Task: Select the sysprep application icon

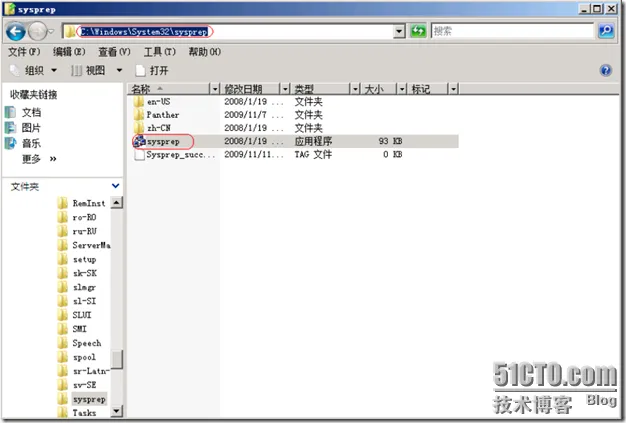Action: [139, 141]
